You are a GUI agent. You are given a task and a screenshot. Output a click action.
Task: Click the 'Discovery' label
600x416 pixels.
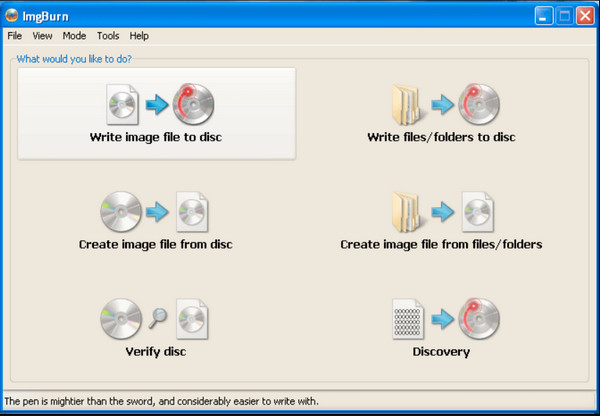coord(441,351)
